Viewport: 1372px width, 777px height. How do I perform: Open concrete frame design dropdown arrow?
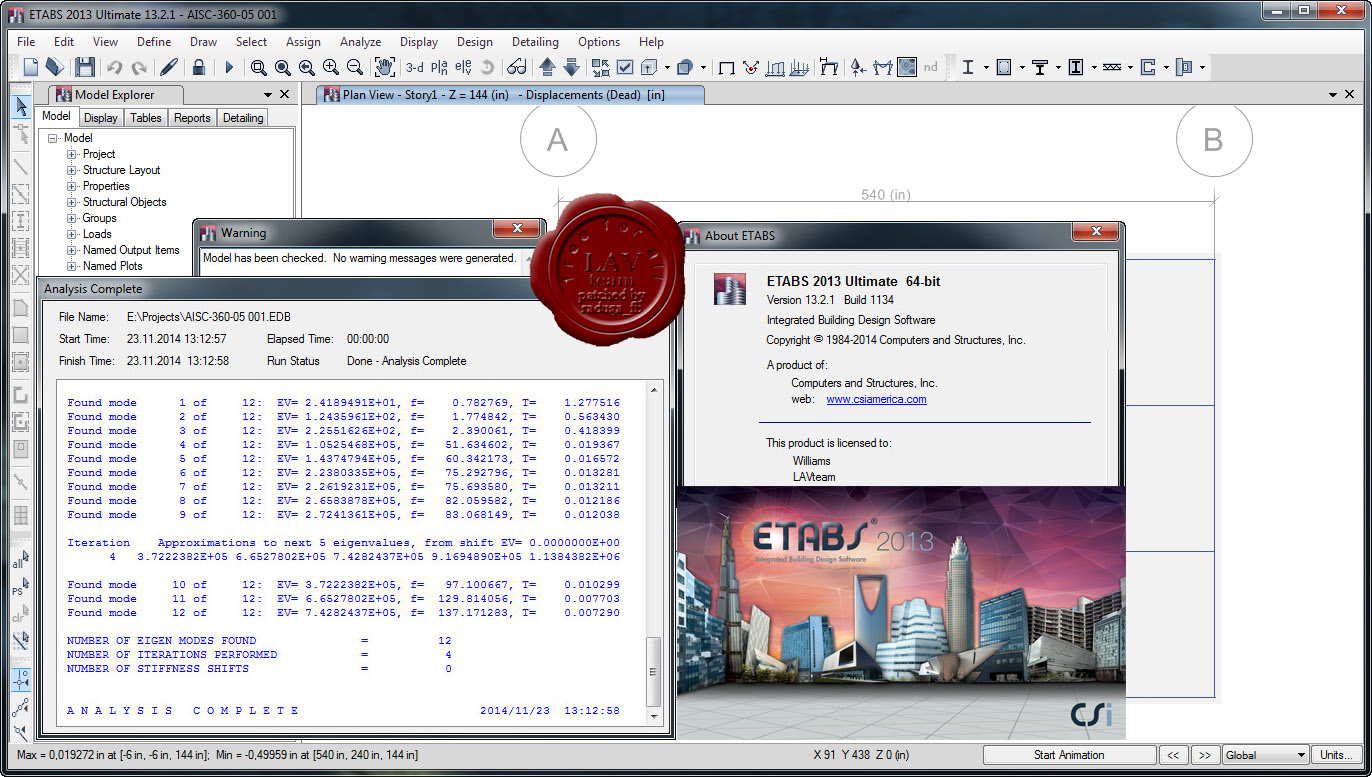tap(1022, 68)
